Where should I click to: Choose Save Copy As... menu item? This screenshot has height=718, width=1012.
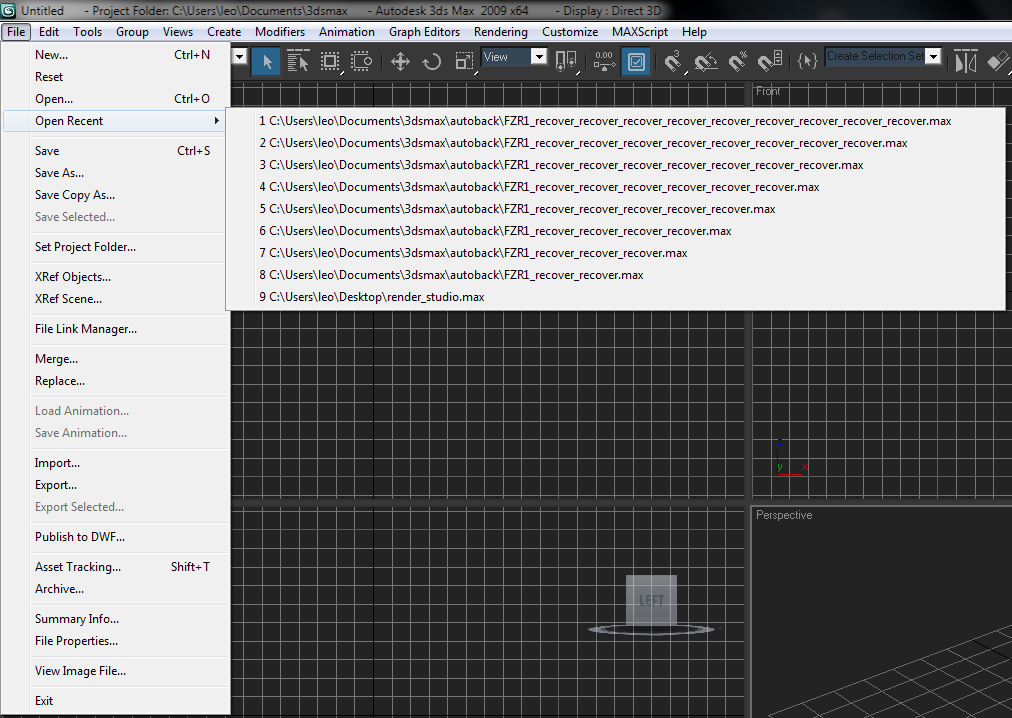(x=116, y=194)
